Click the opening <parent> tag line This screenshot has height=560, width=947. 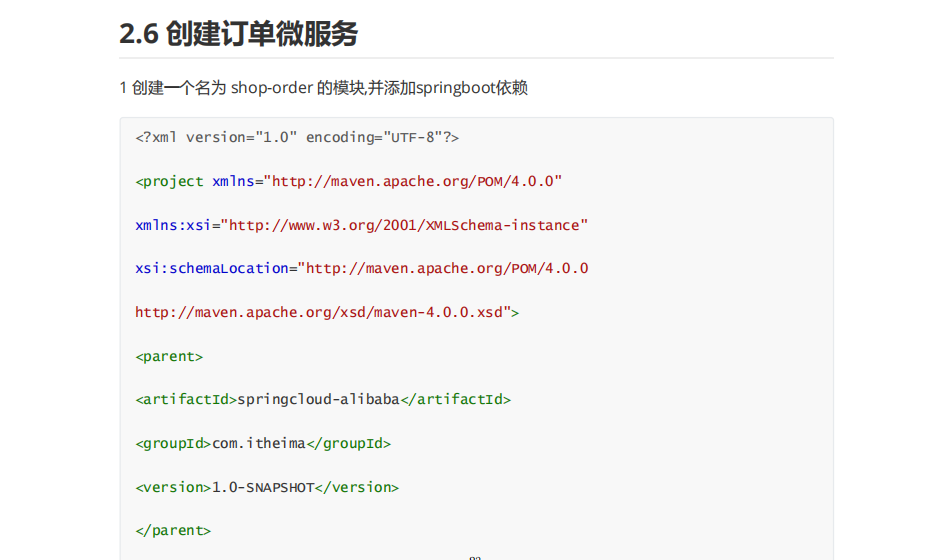tap(169, 356)
